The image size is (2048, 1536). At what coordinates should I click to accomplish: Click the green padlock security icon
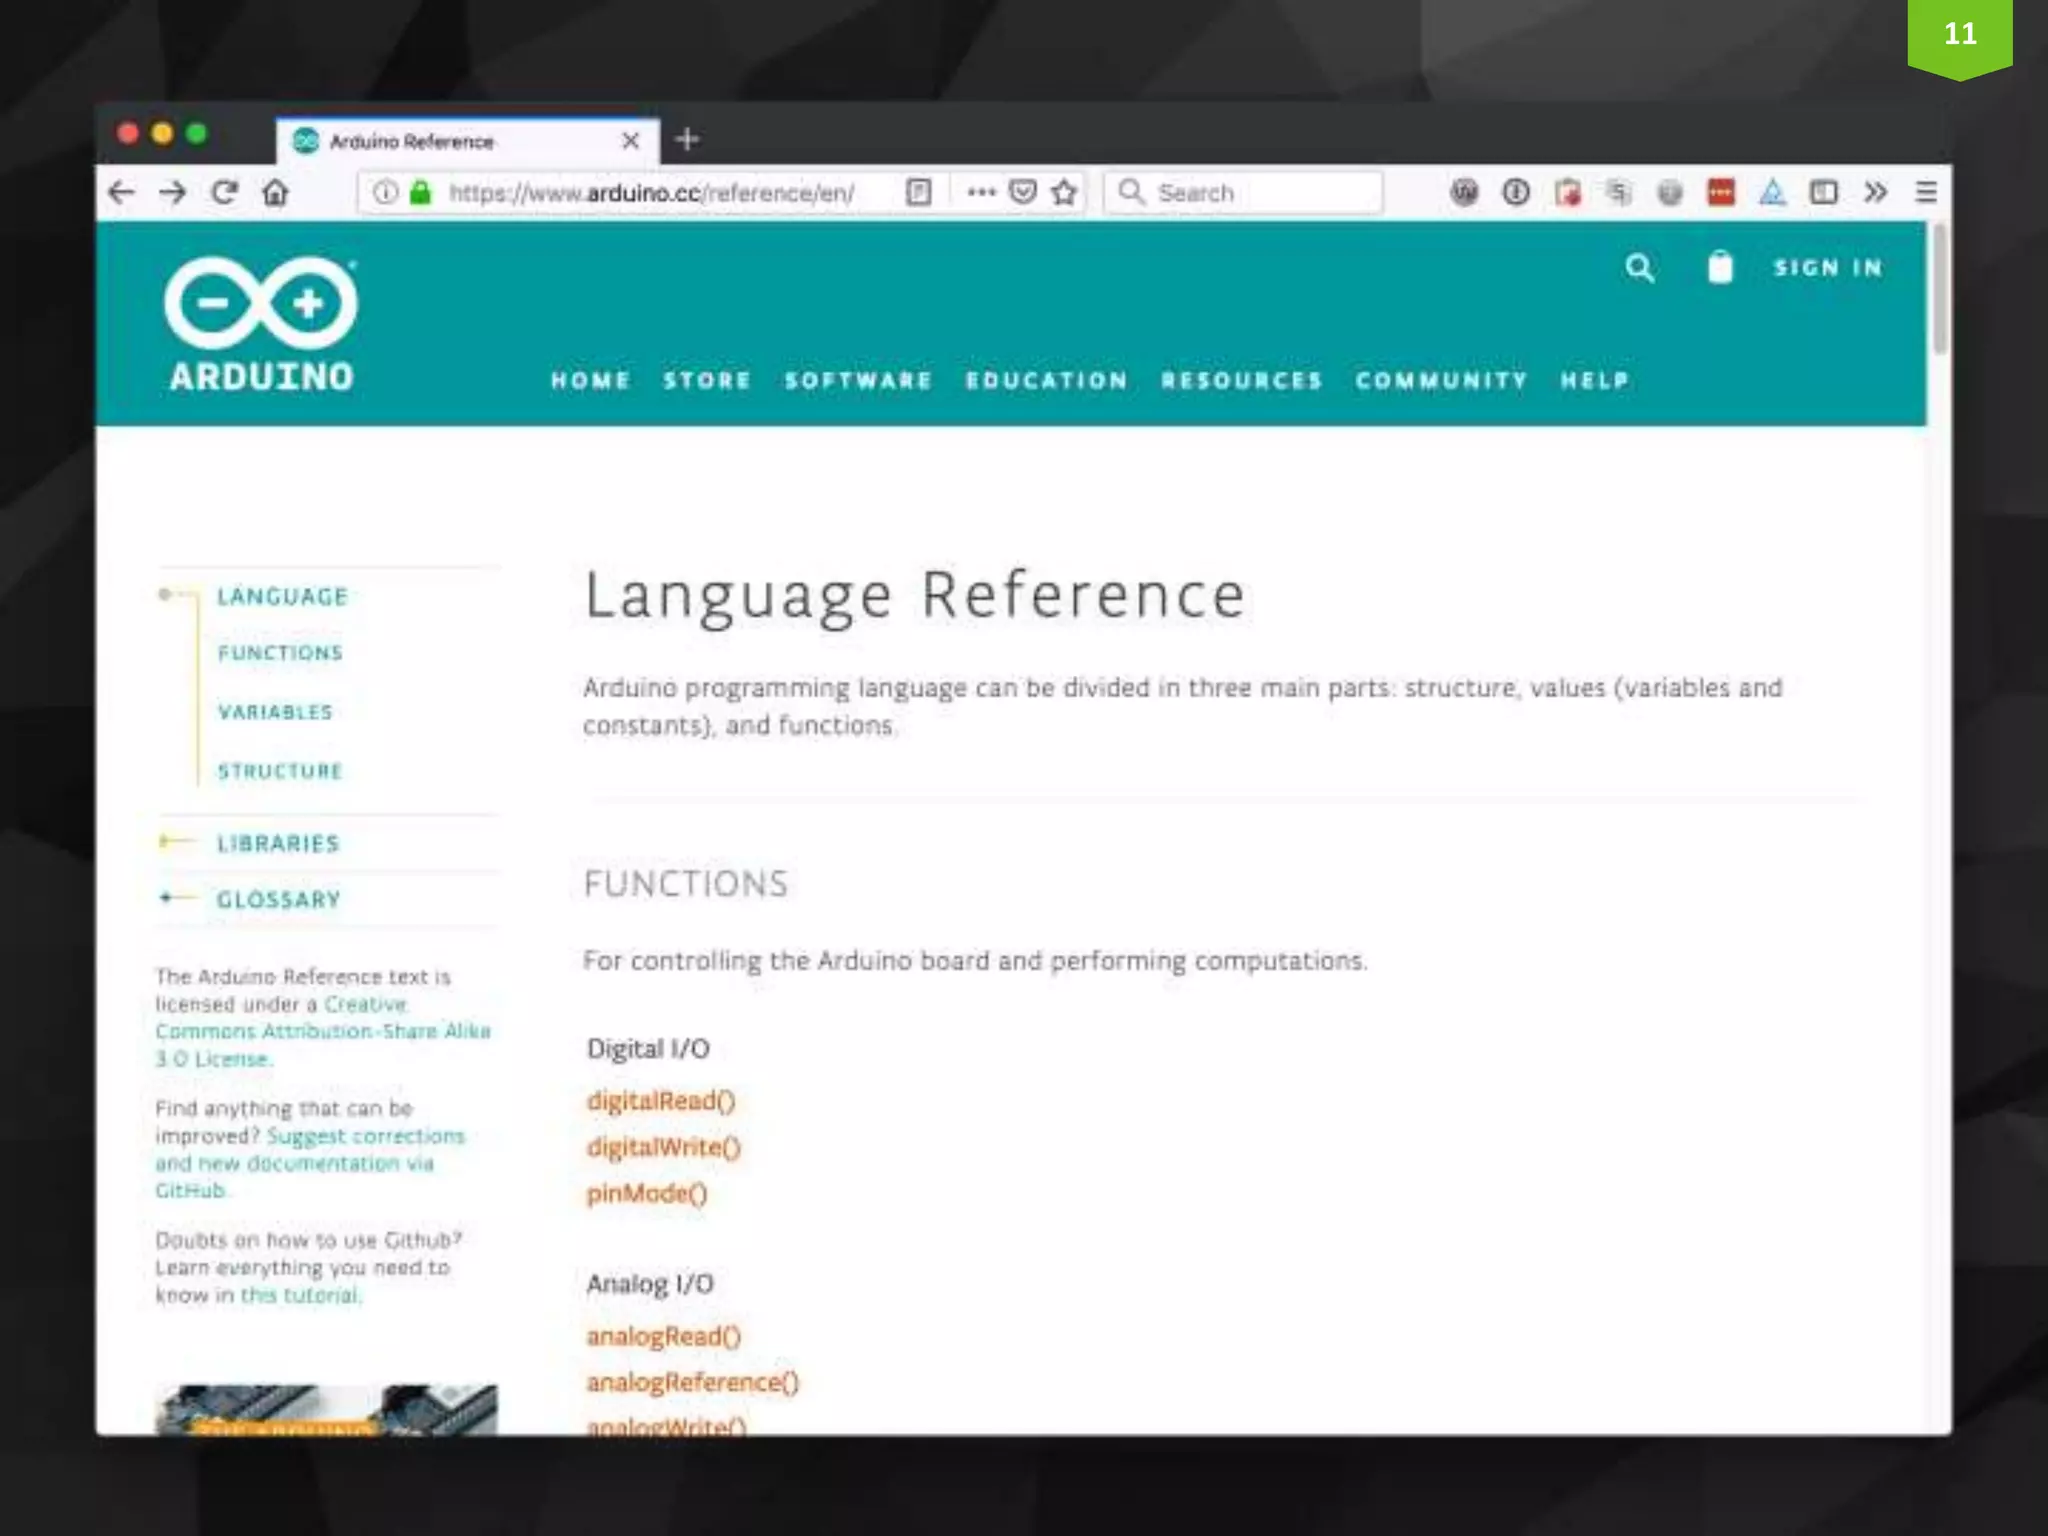coord(421,192)
